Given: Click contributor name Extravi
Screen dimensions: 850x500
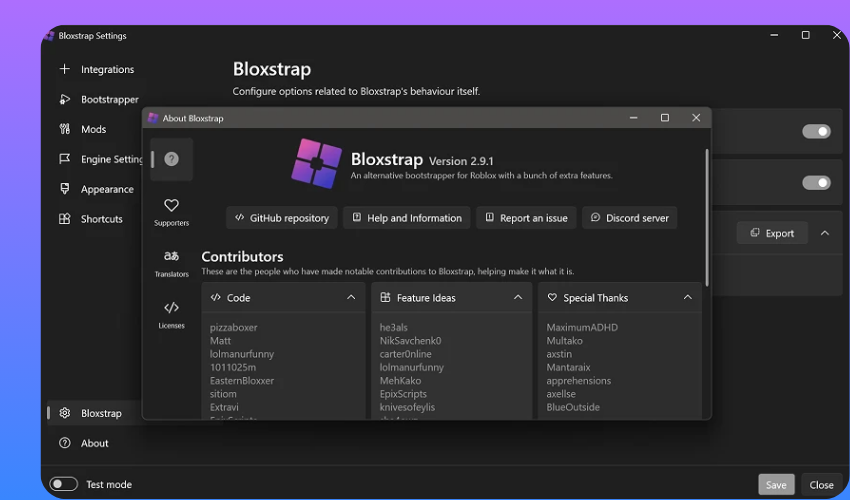Looking at the screenshot, I should point(224,407).
